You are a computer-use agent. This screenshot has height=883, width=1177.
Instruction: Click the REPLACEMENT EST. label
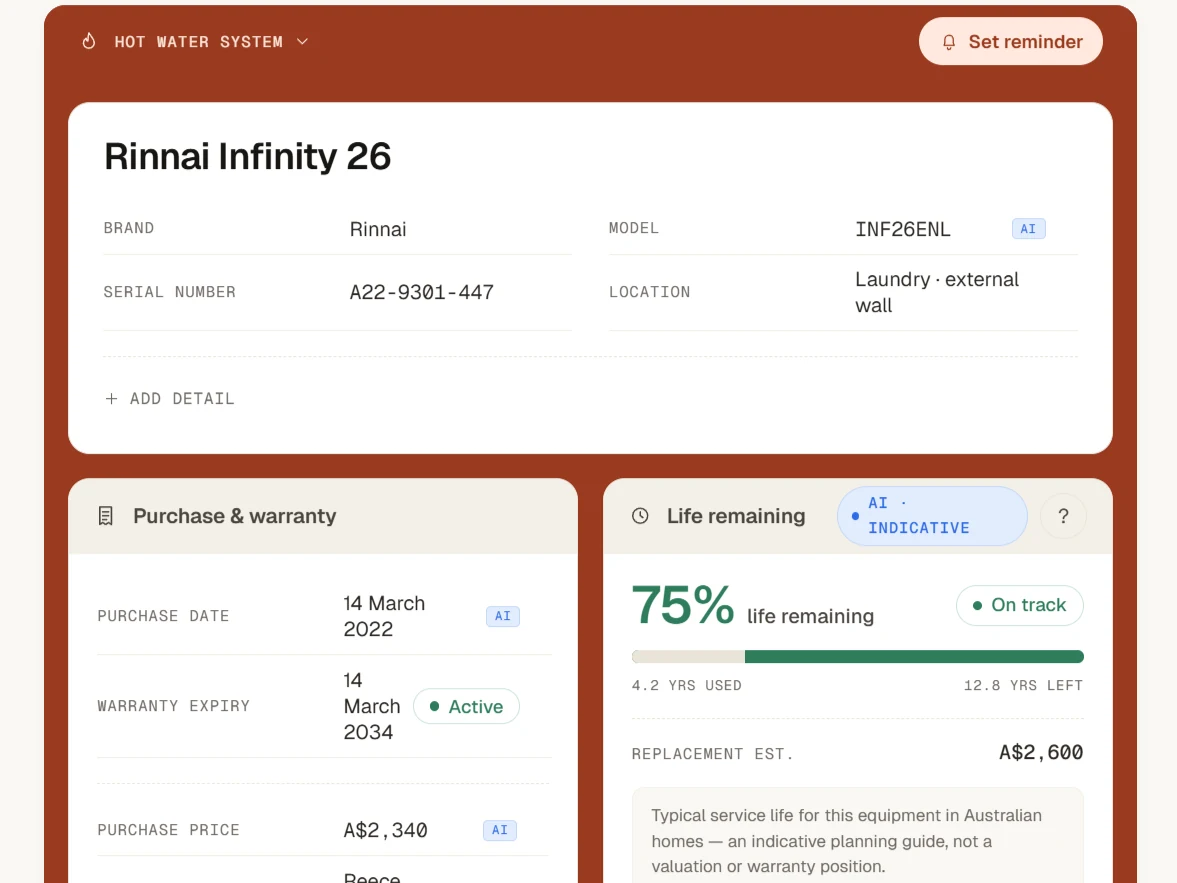point(712,754)
